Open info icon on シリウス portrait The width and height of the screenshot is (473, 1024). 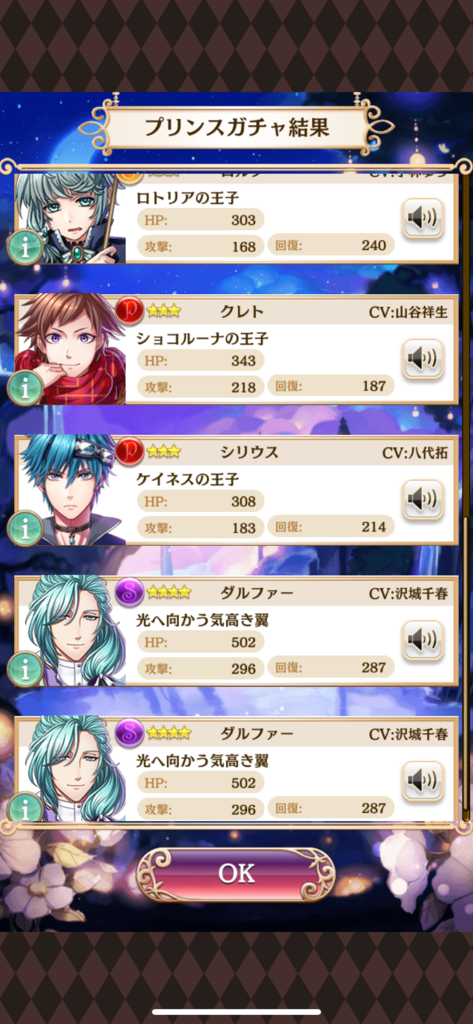click(25, 528)
